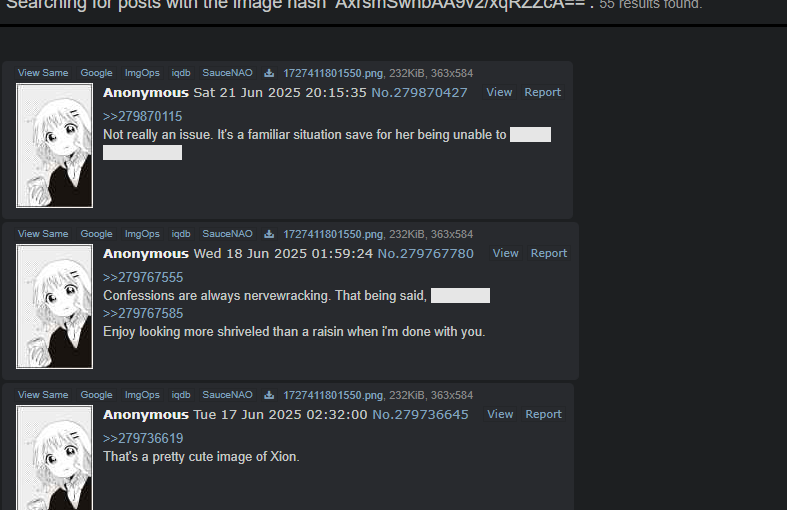
Task: Follow reply link >>279870115
Action: tap(143, 116)
